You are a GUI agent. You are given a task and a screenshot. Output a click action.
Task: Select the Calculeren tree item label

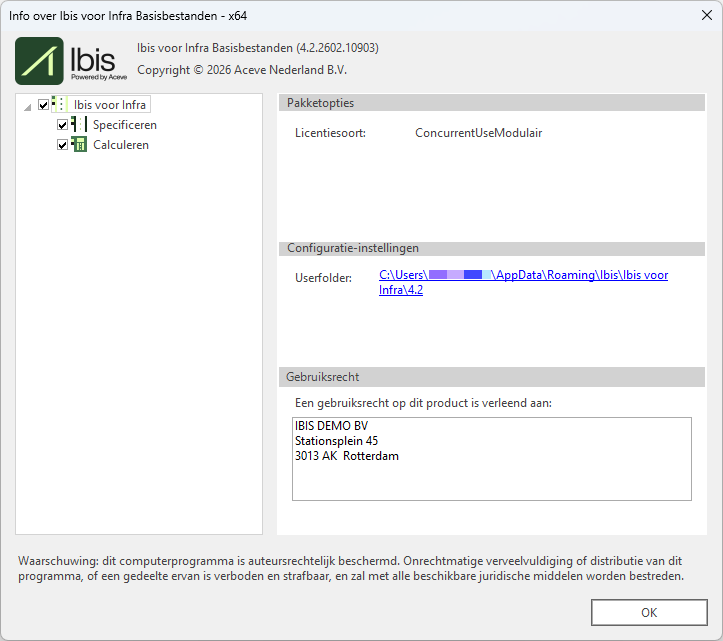click(x=121, y=145)
